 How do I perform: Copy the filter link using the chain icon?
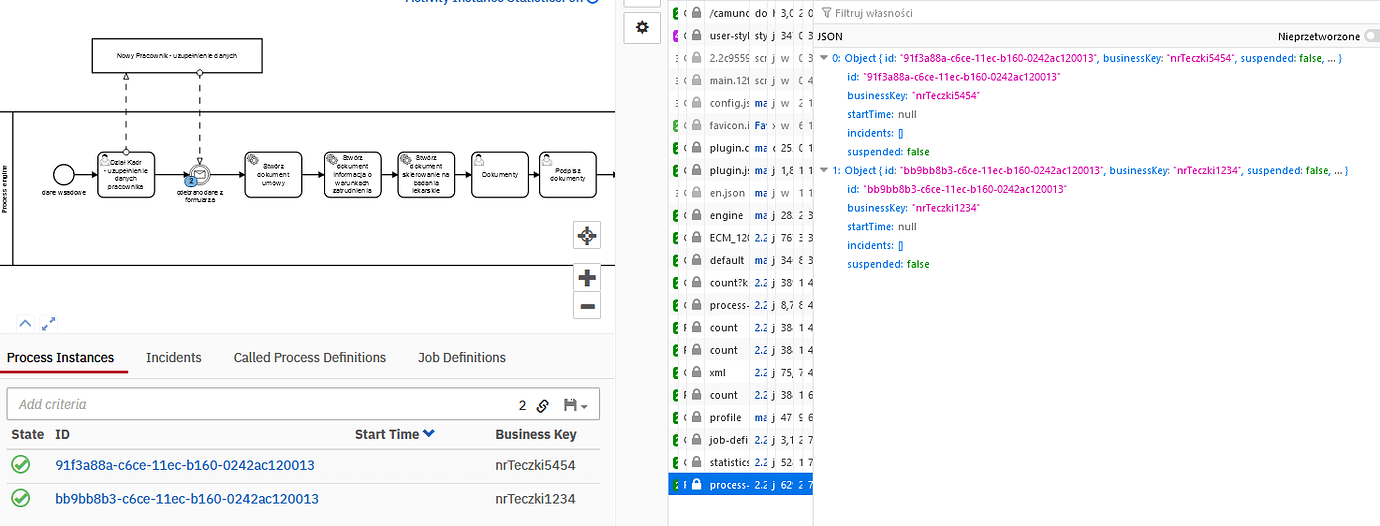(543, 405)
